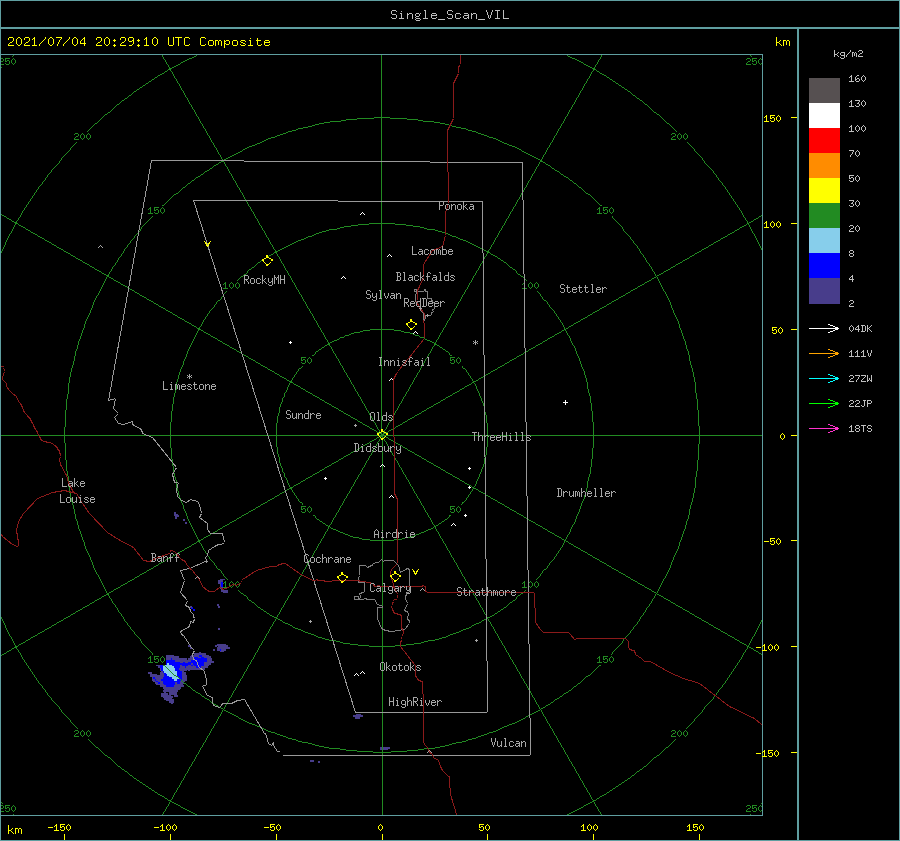
Task: Click light-blue storm cell core southwest
Action: [x=170, y=671]
